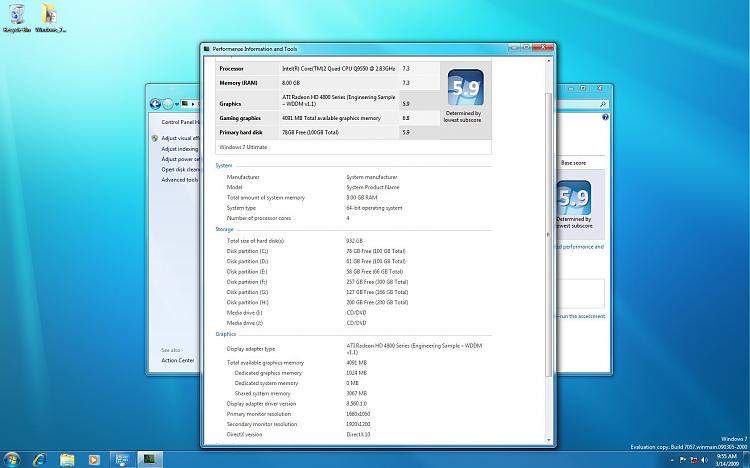This screenshot has height=468, width=750.
Task: Launch Windows Media Player from taskbar
Action: (x=94, y=460)
